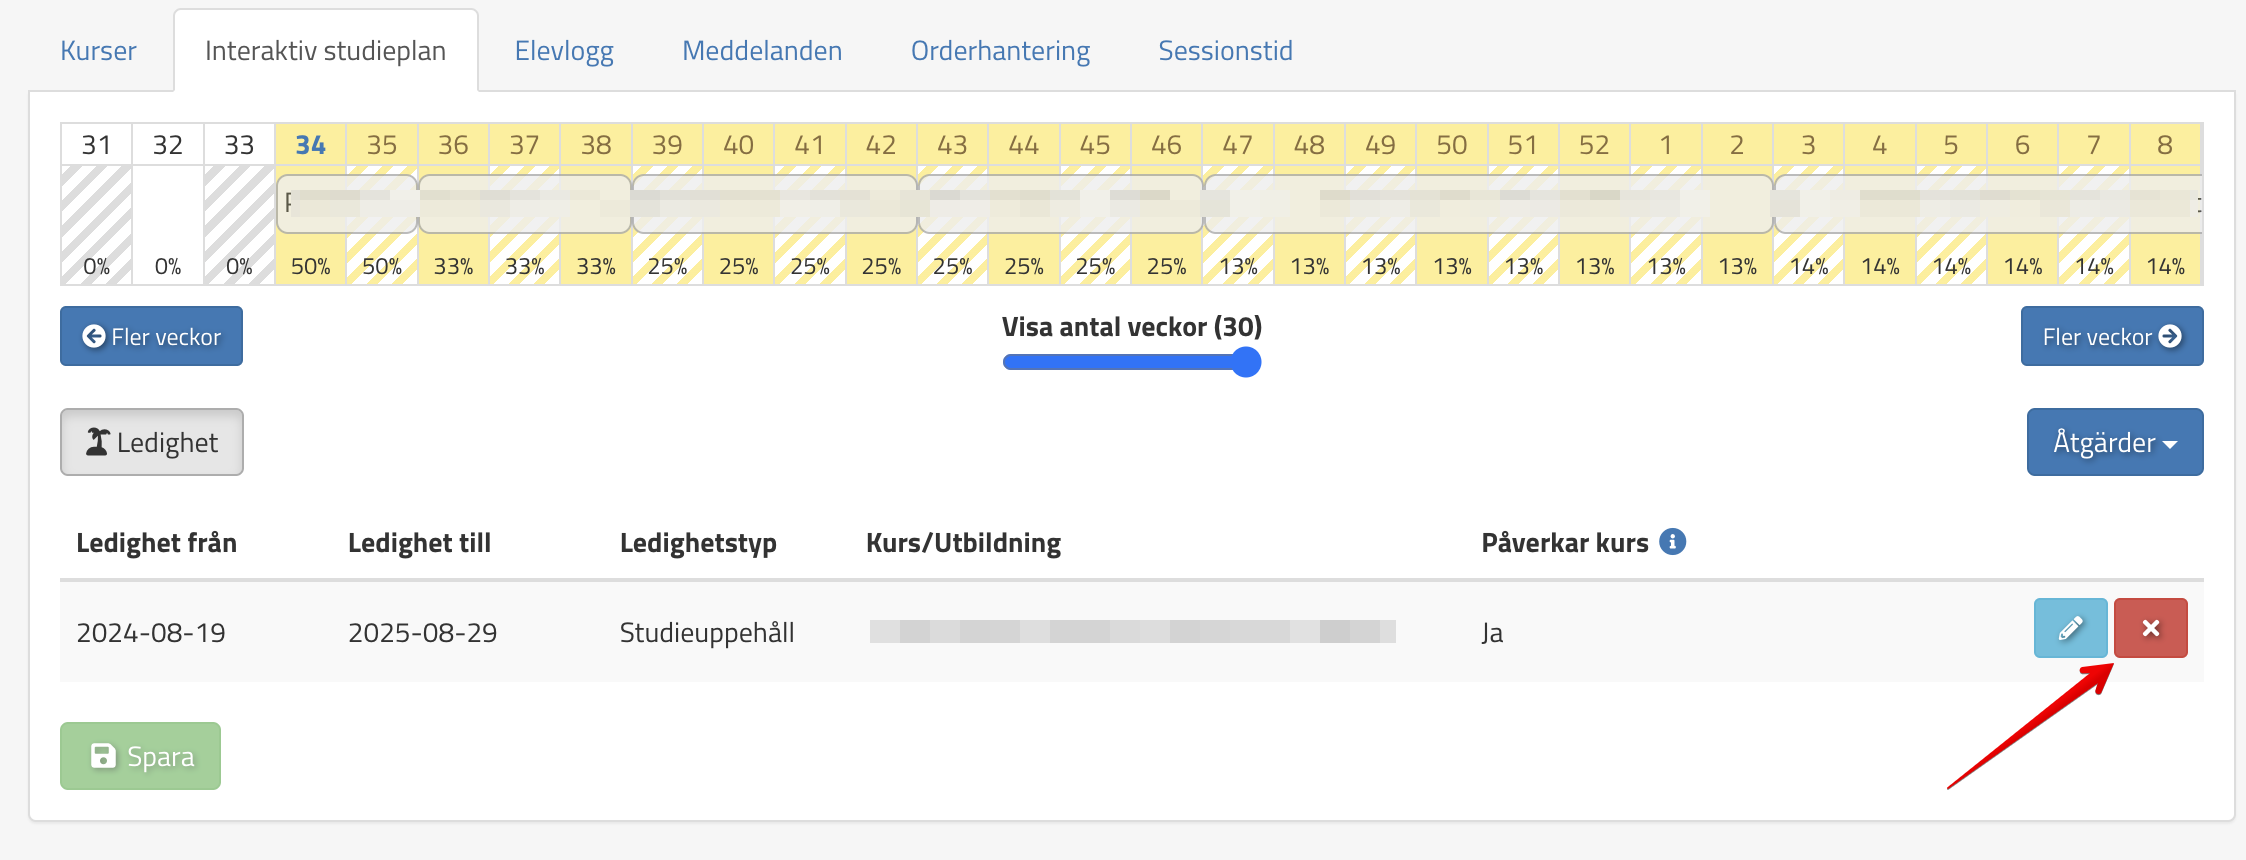
Task: Open the Orderhantering tab
Action: pyautogui.click(x=1000, y=51)
